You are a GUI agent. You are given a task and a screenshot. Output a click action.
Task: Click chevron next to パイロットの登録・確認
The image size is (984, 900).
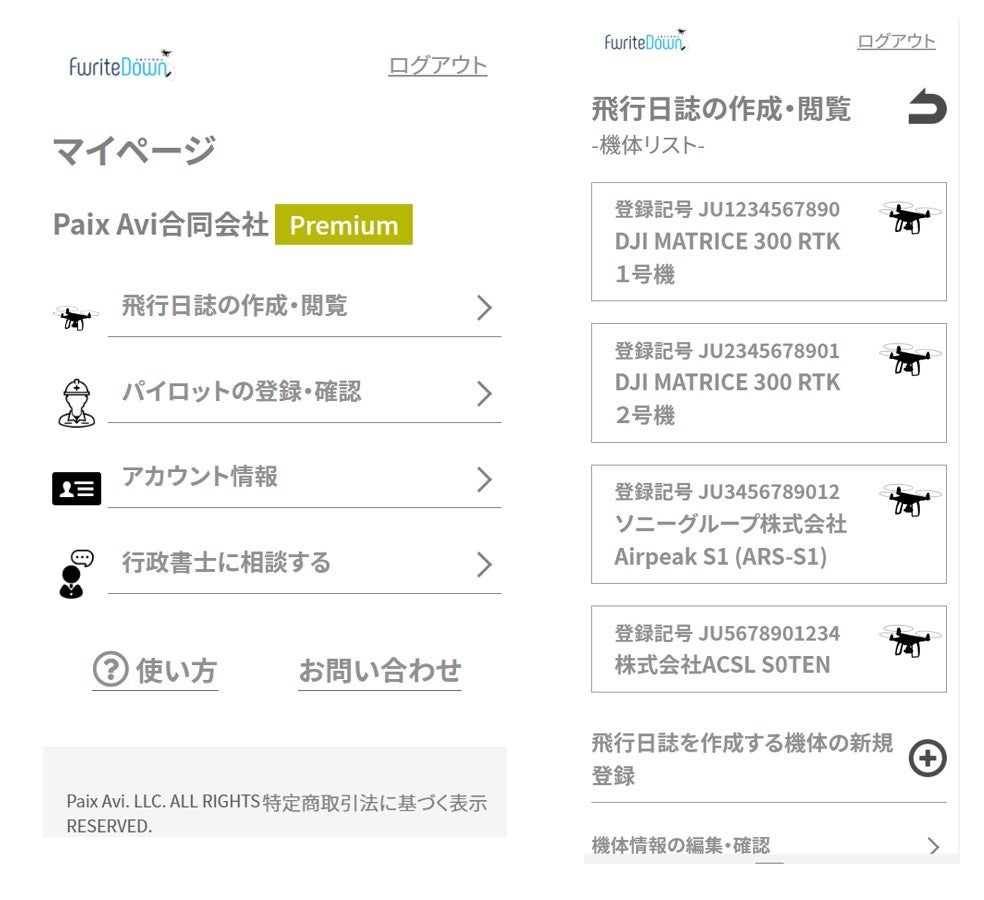click(x=484, y=394)
